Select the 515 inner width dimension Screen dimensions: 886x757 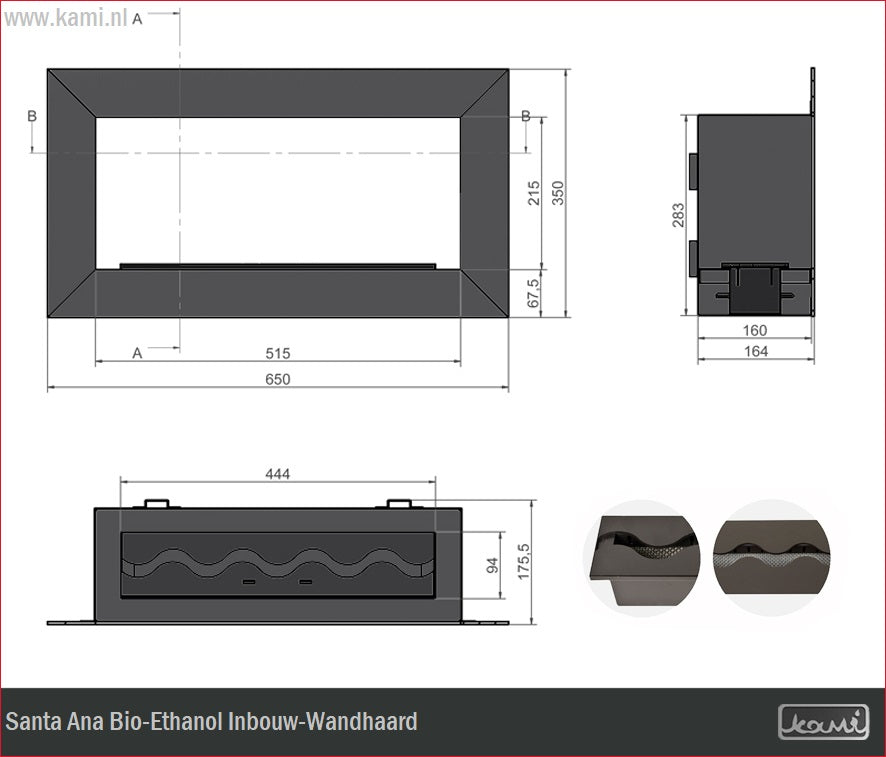(x=277, y=353)
